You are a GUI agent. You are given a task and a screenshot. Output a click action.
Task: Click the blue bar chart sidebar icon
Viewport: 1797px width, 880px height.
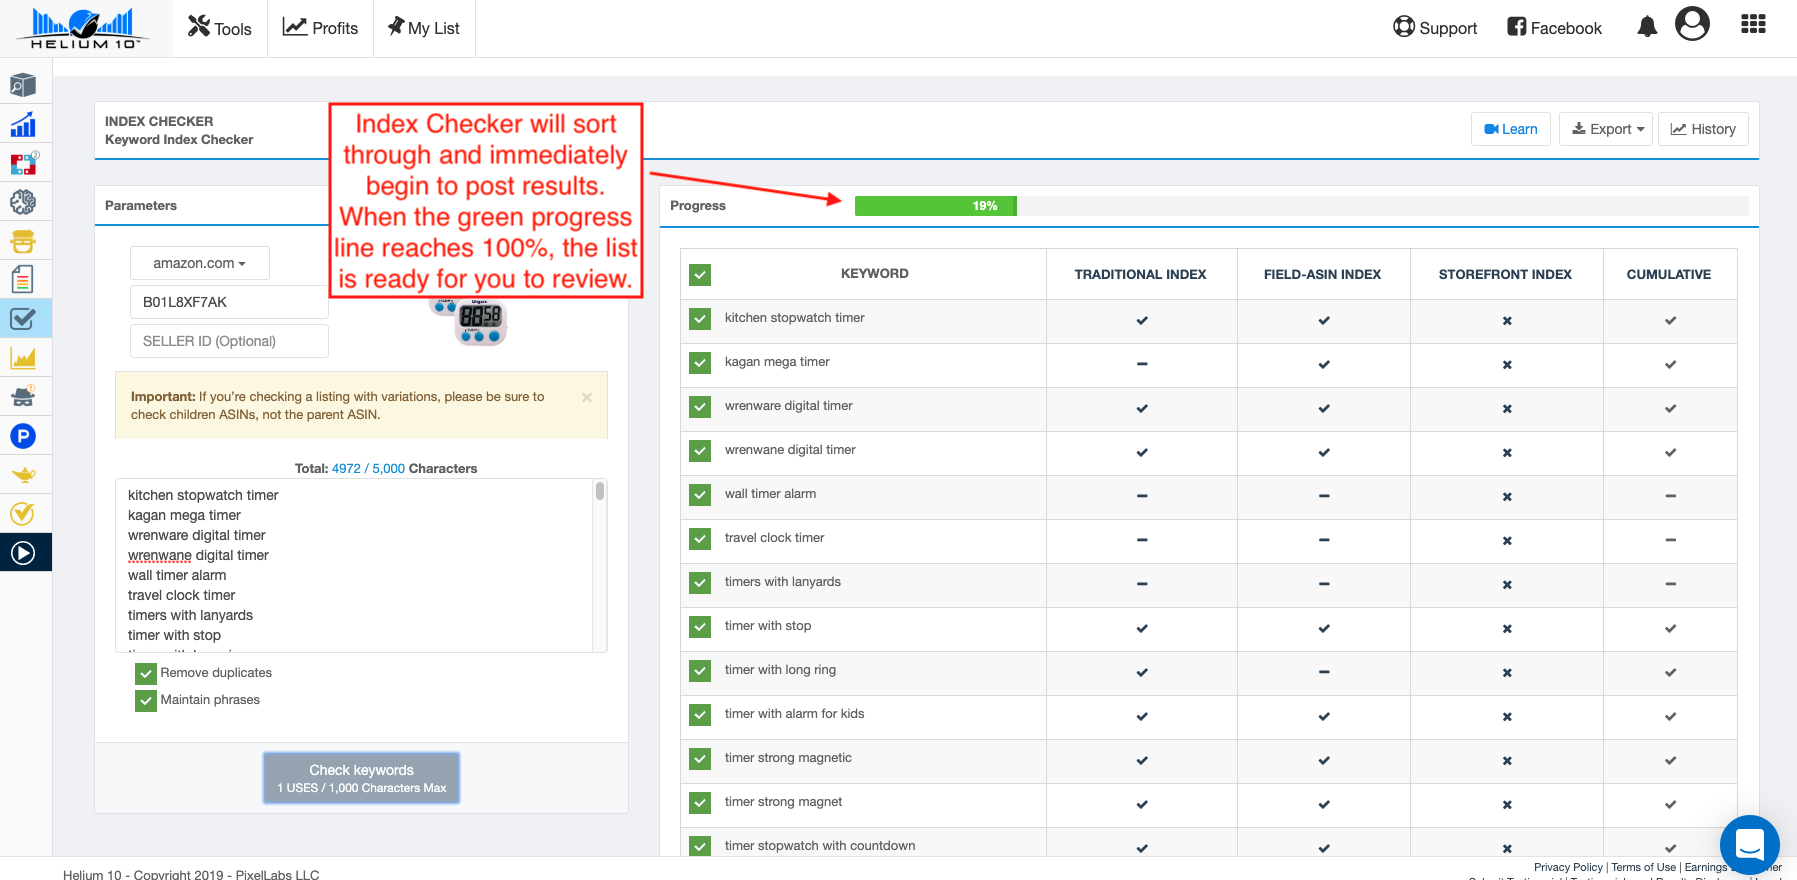pyautogui.click(x=23, y=125)
